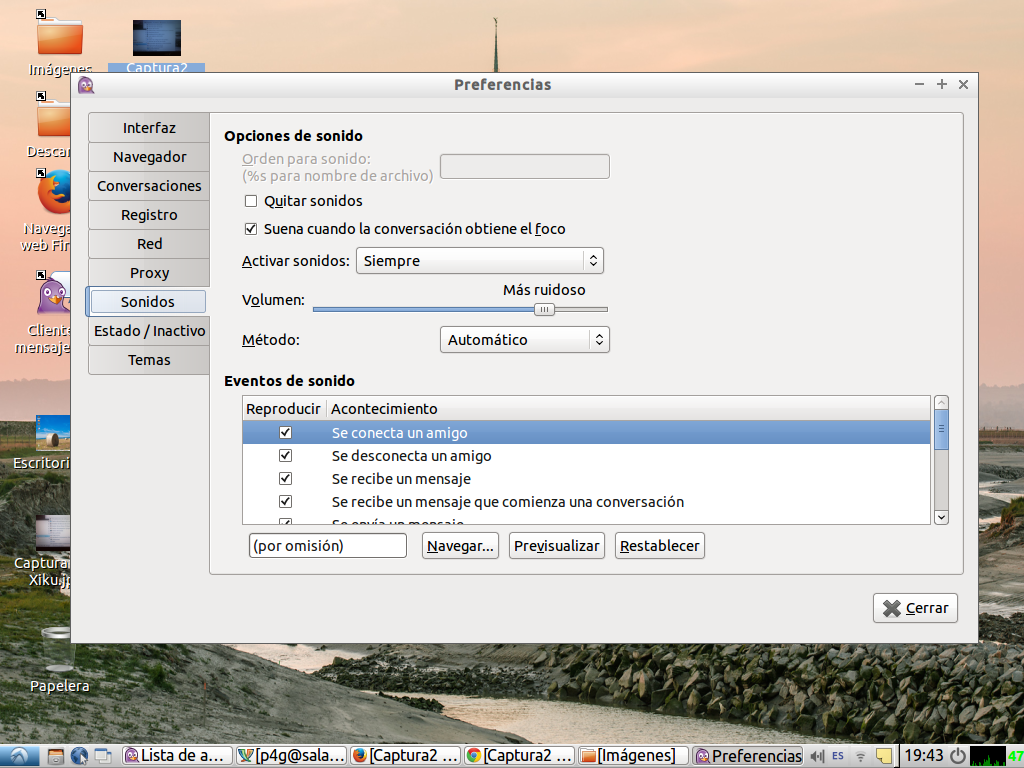Click the Previsualizar button
The height and width of the screenshot is (768, 1024).
556,546
